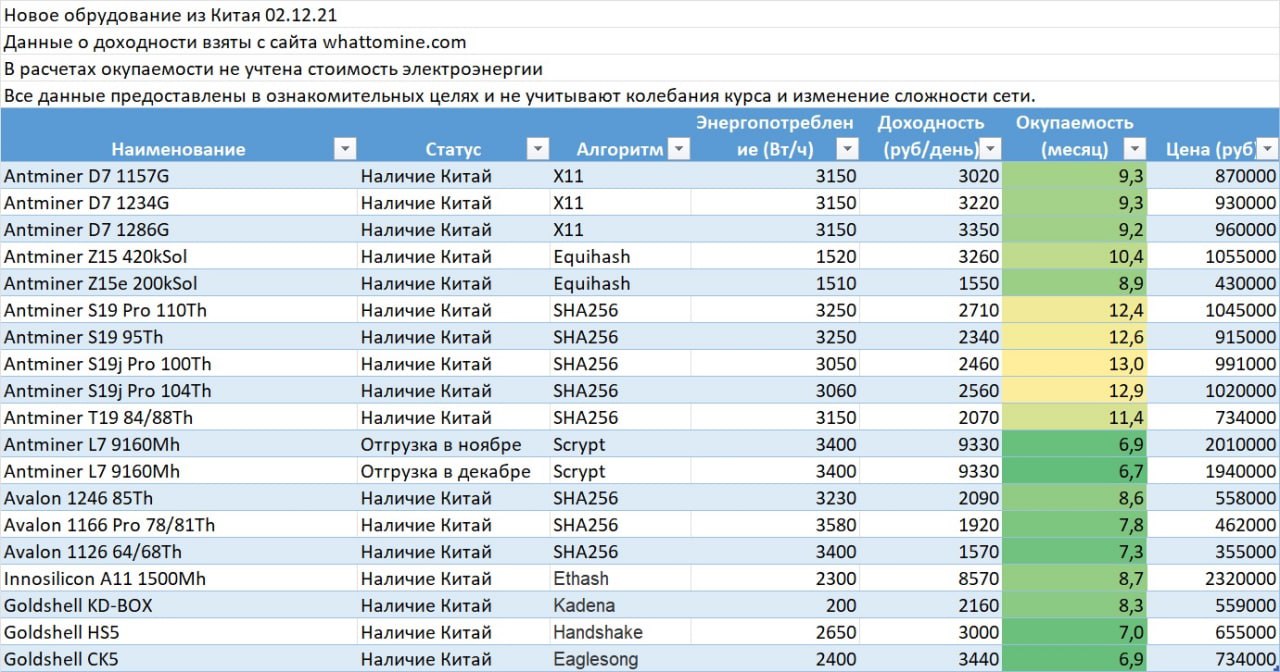Select algorithm cell 'Kadena'
This screenshot has height=672, width=1280.
click(x=621, y=605)
